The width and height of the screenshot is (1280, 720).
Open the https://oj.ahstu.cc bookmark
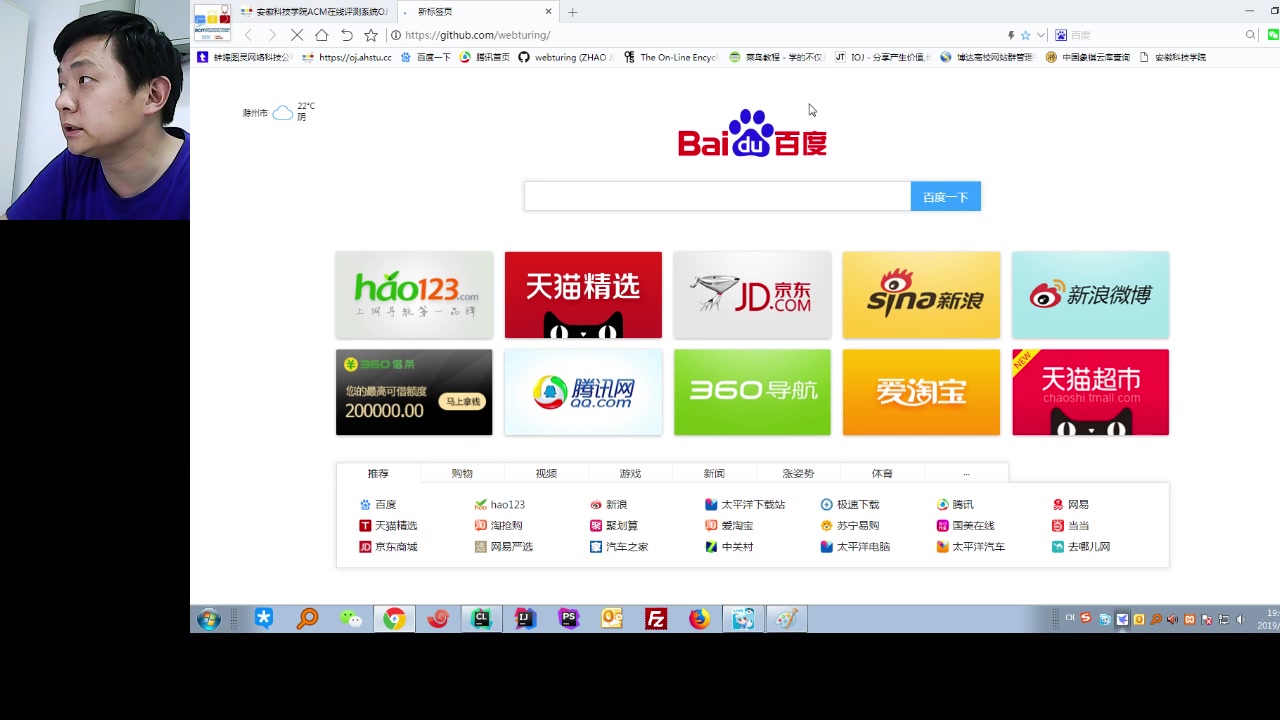tap(348, 57)
